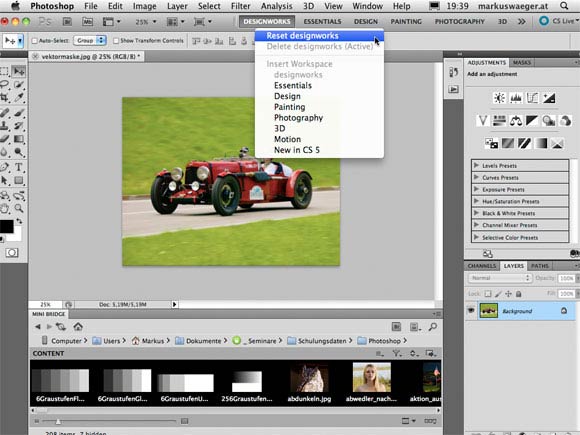580x435 pixels.
Task: Enable Show Transform Controls checkbox
Action: (116, 41)
